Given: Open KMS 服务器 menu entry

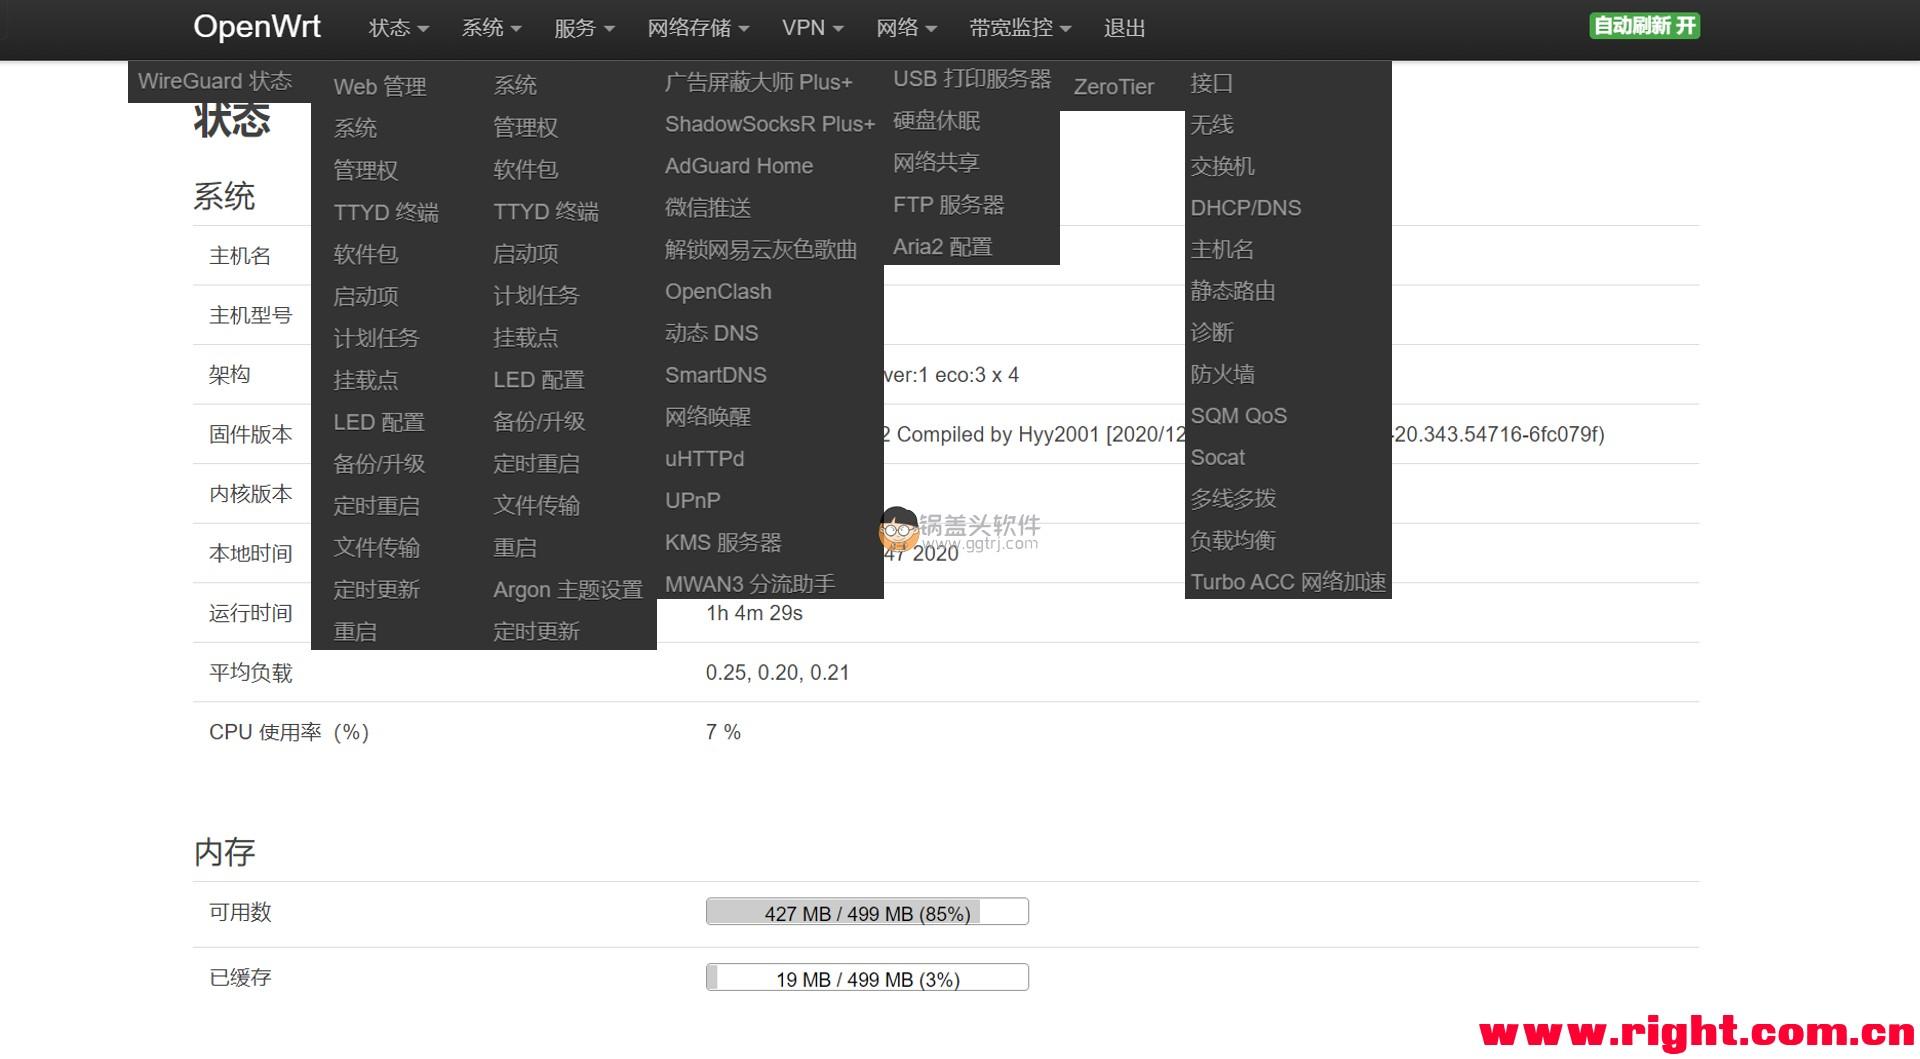Looking at the screenshot, I should 723,542.
